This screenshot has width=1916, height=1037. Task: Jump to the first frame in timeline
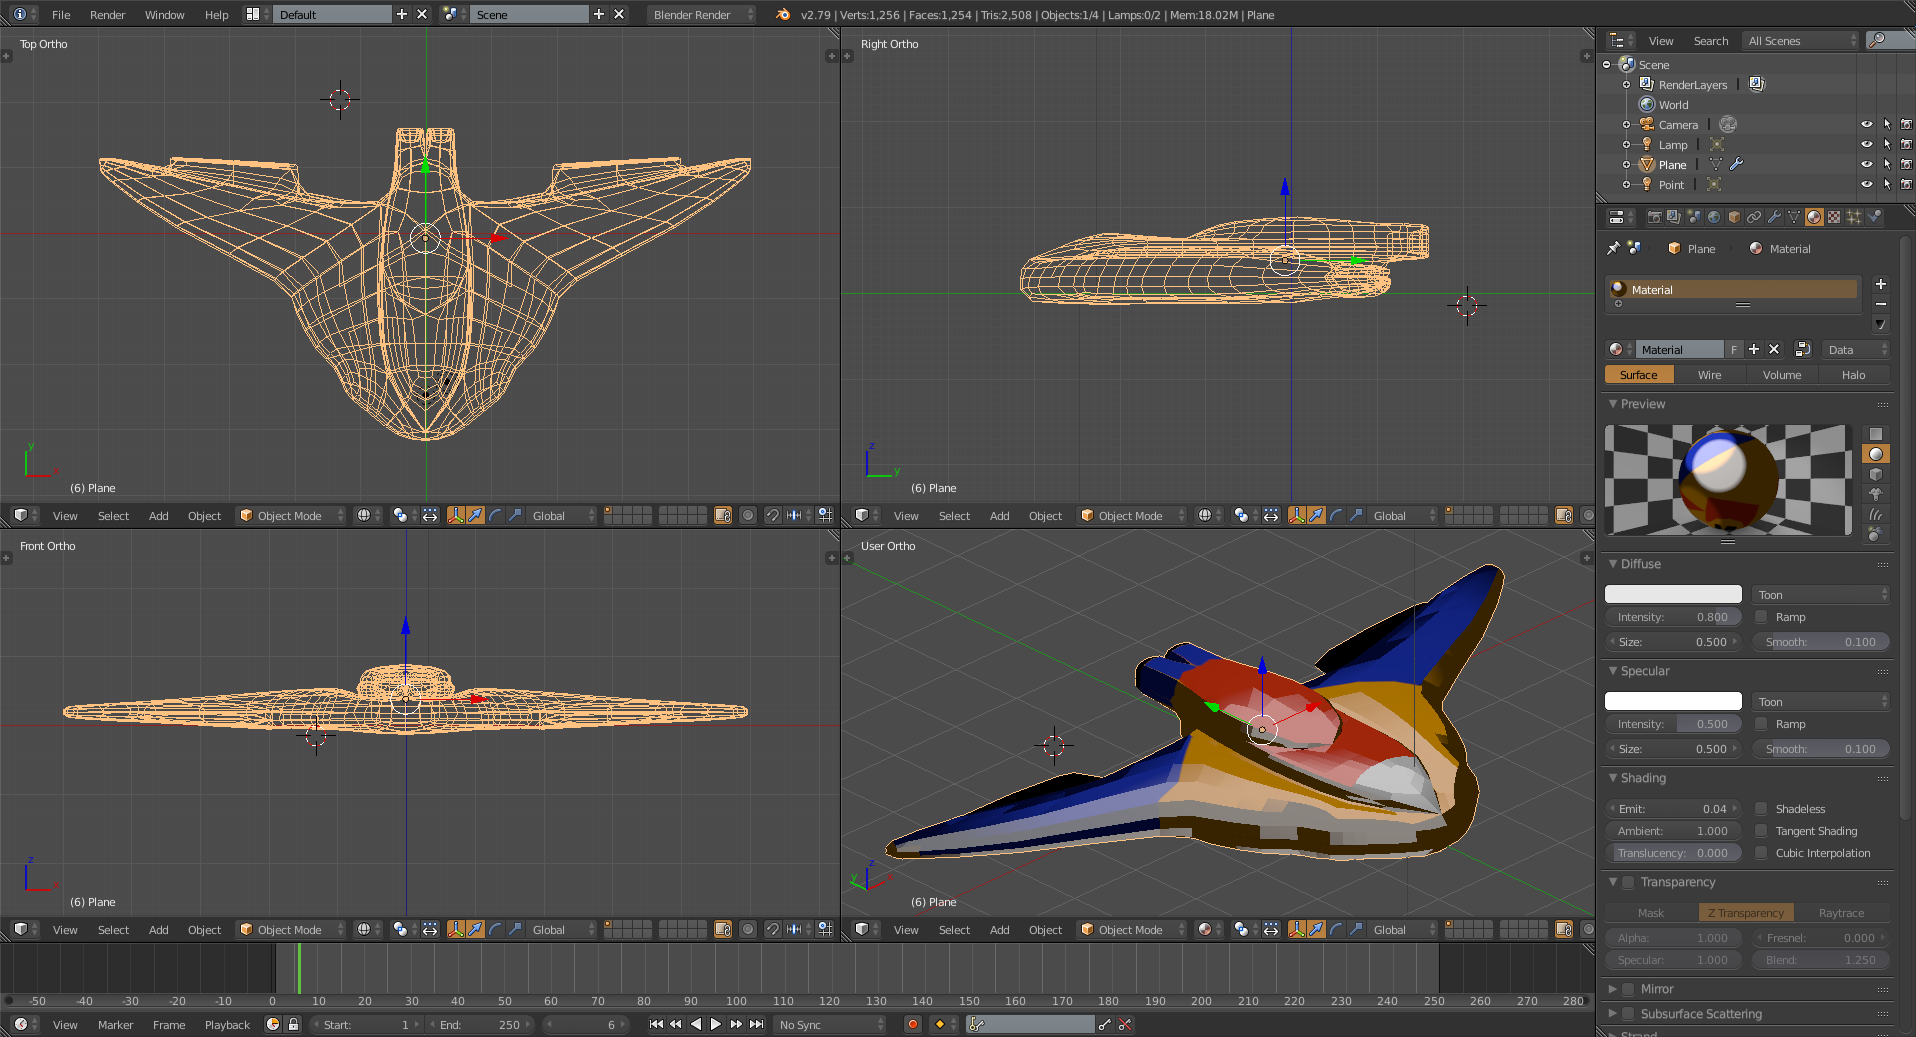656,1024
